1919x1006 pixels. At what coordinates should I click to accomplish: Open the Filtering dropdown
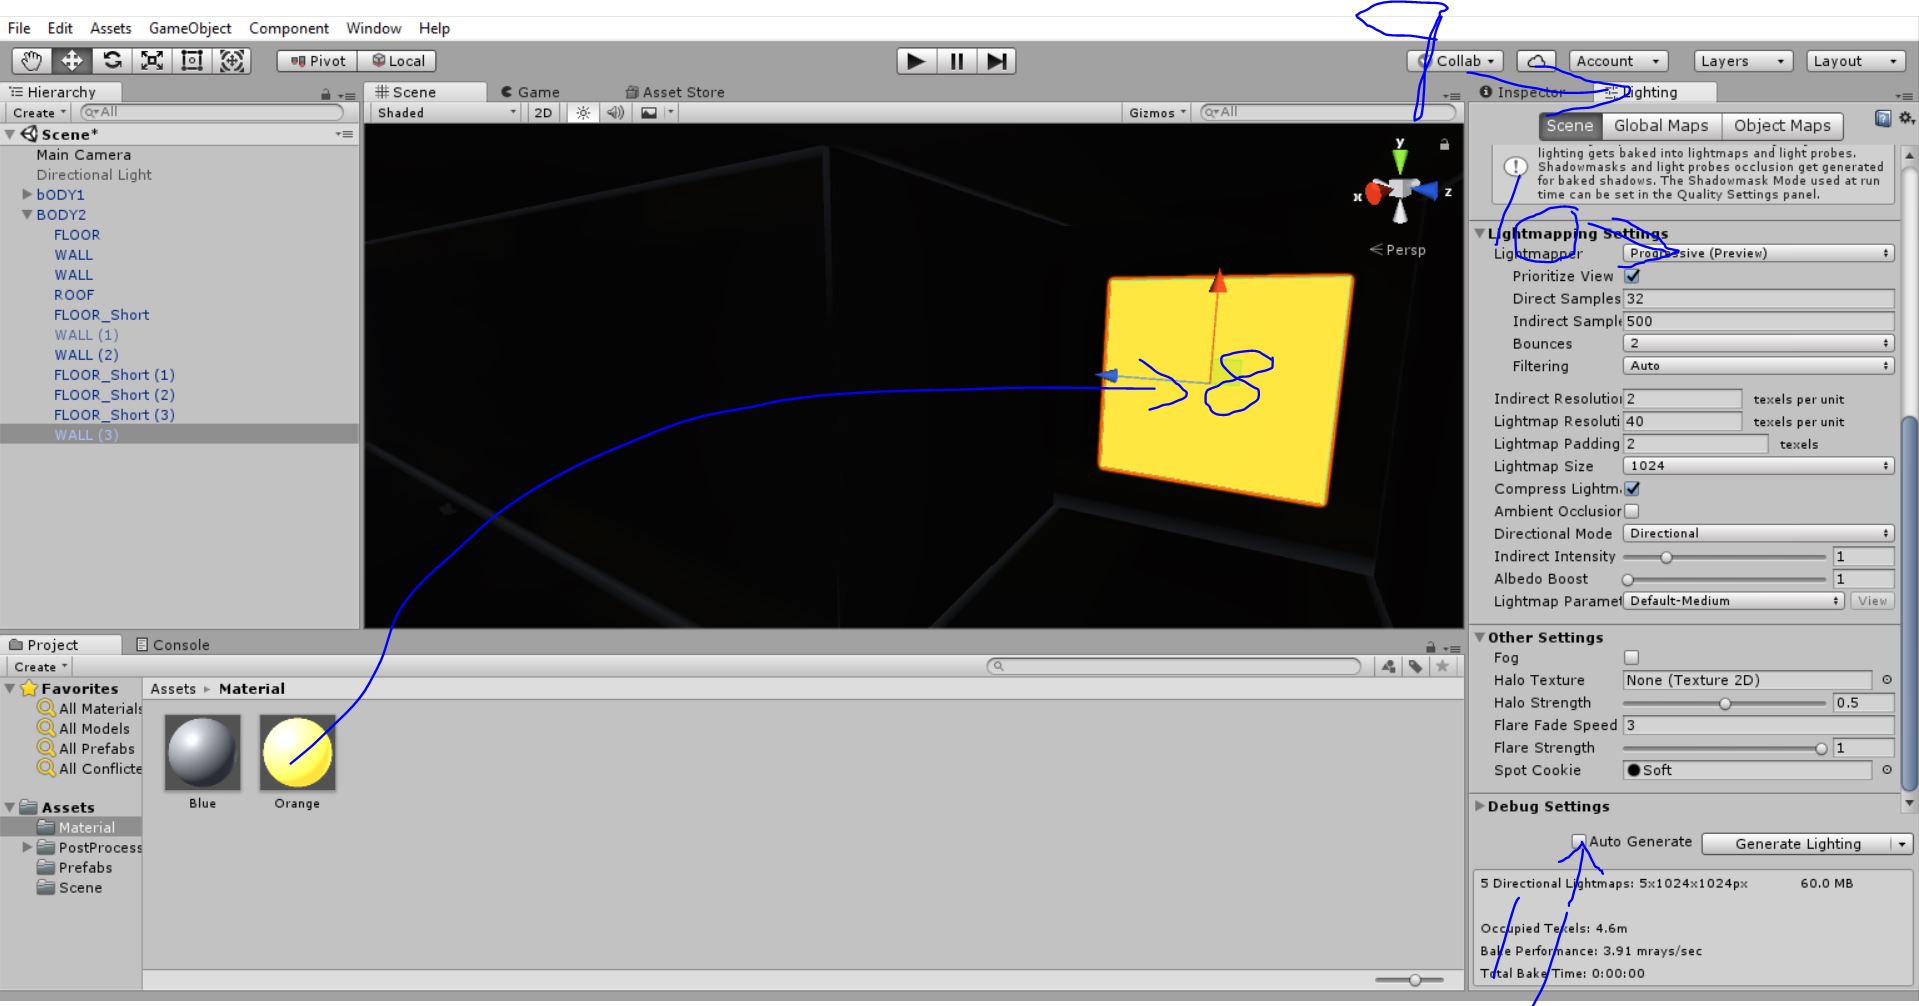coord(1758,366)
